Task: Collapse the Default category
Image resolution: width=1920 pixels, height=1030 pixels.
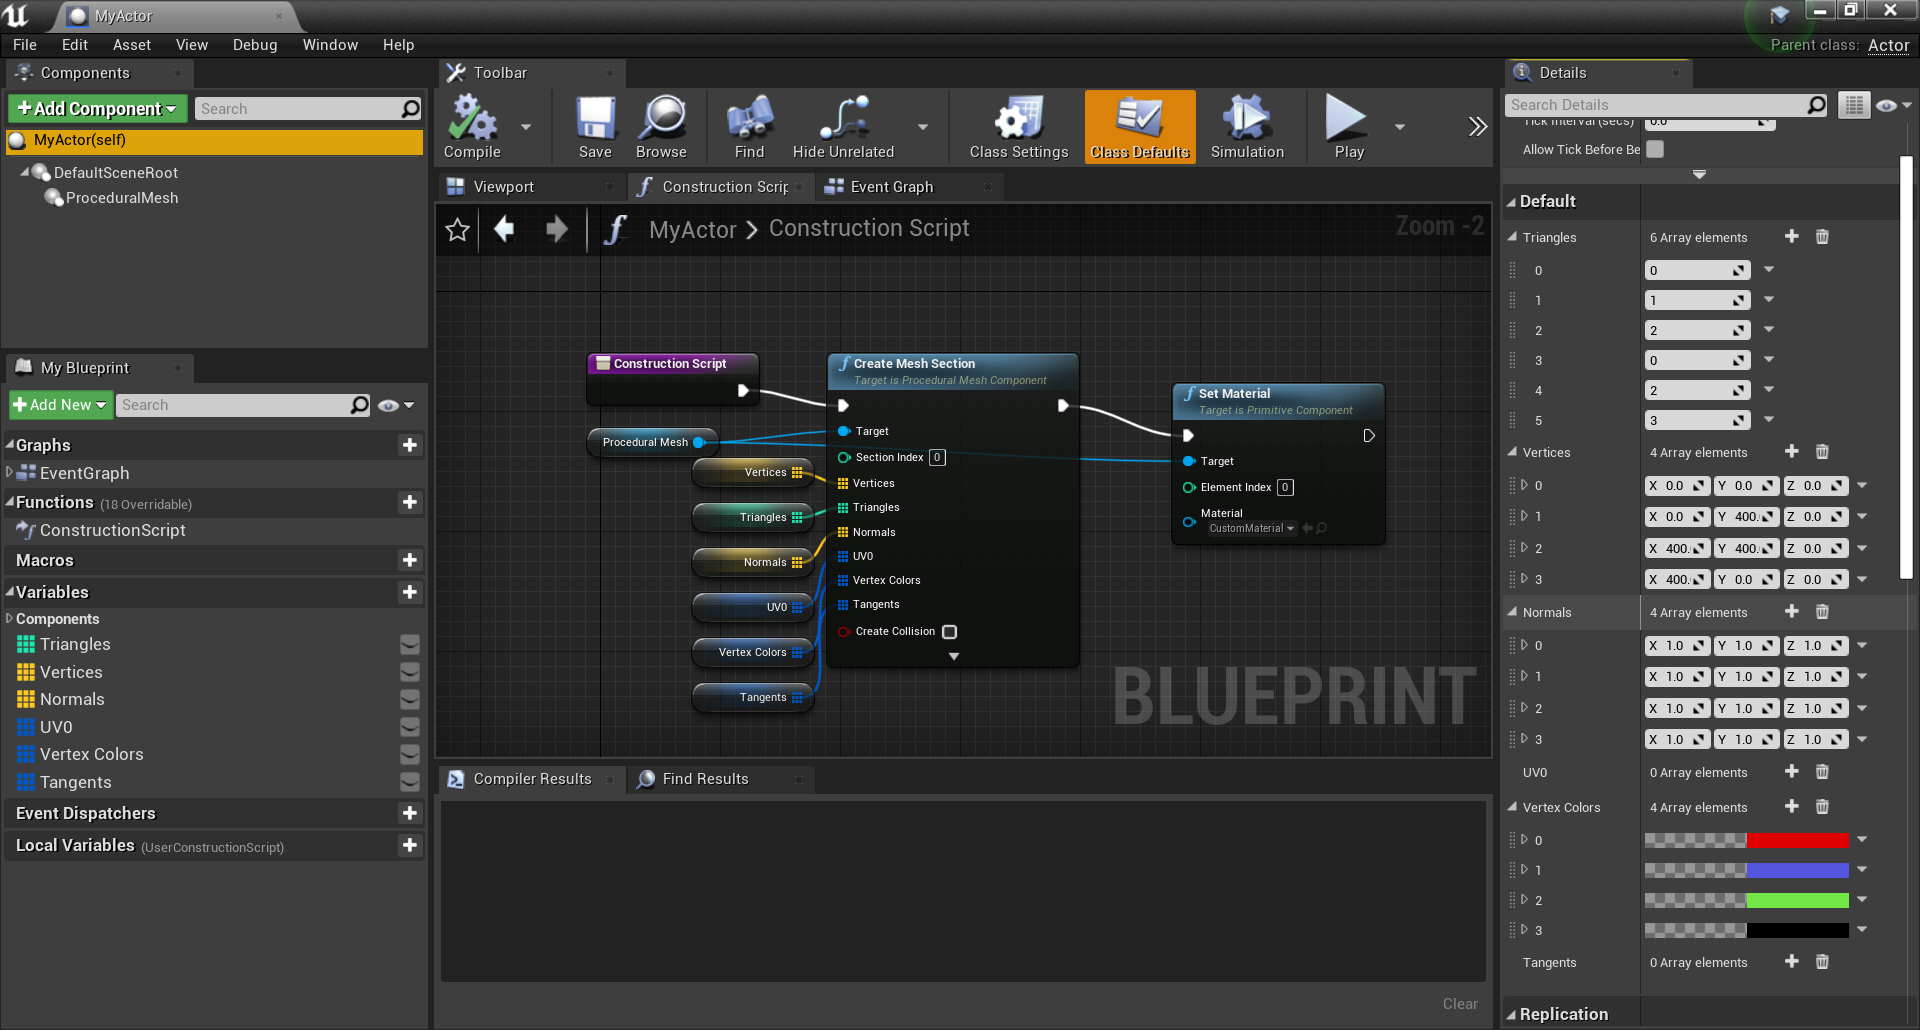Action: (1511, 201)
